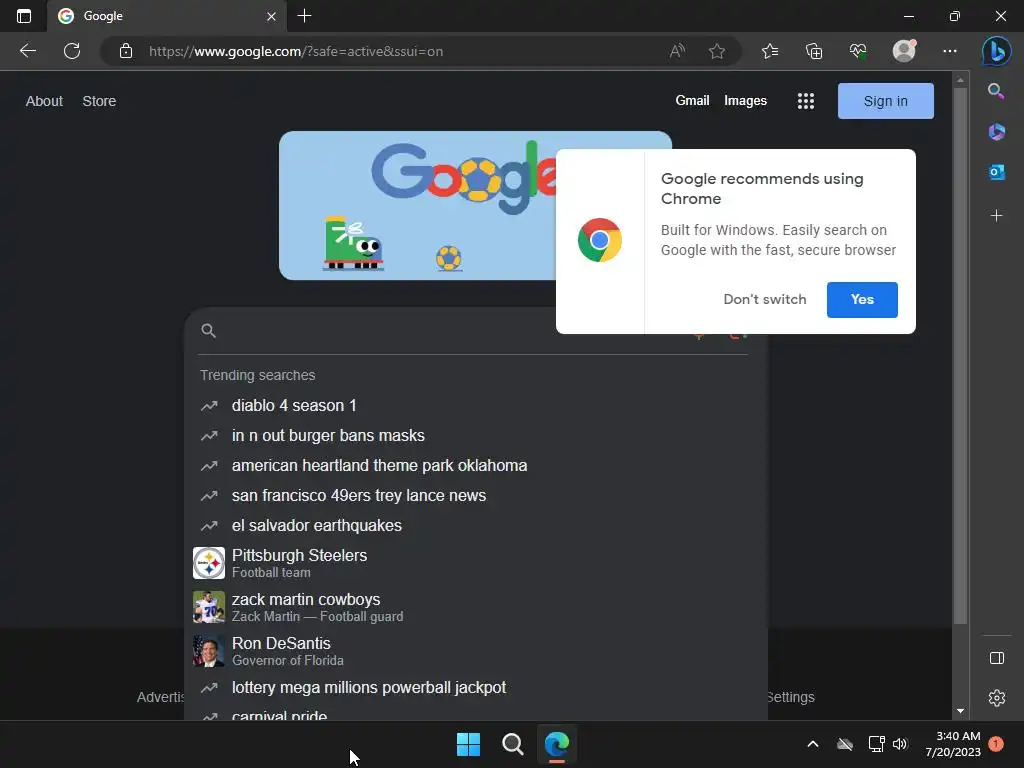
Task: Open sidebar Search icon
Action: click(996, 91)
